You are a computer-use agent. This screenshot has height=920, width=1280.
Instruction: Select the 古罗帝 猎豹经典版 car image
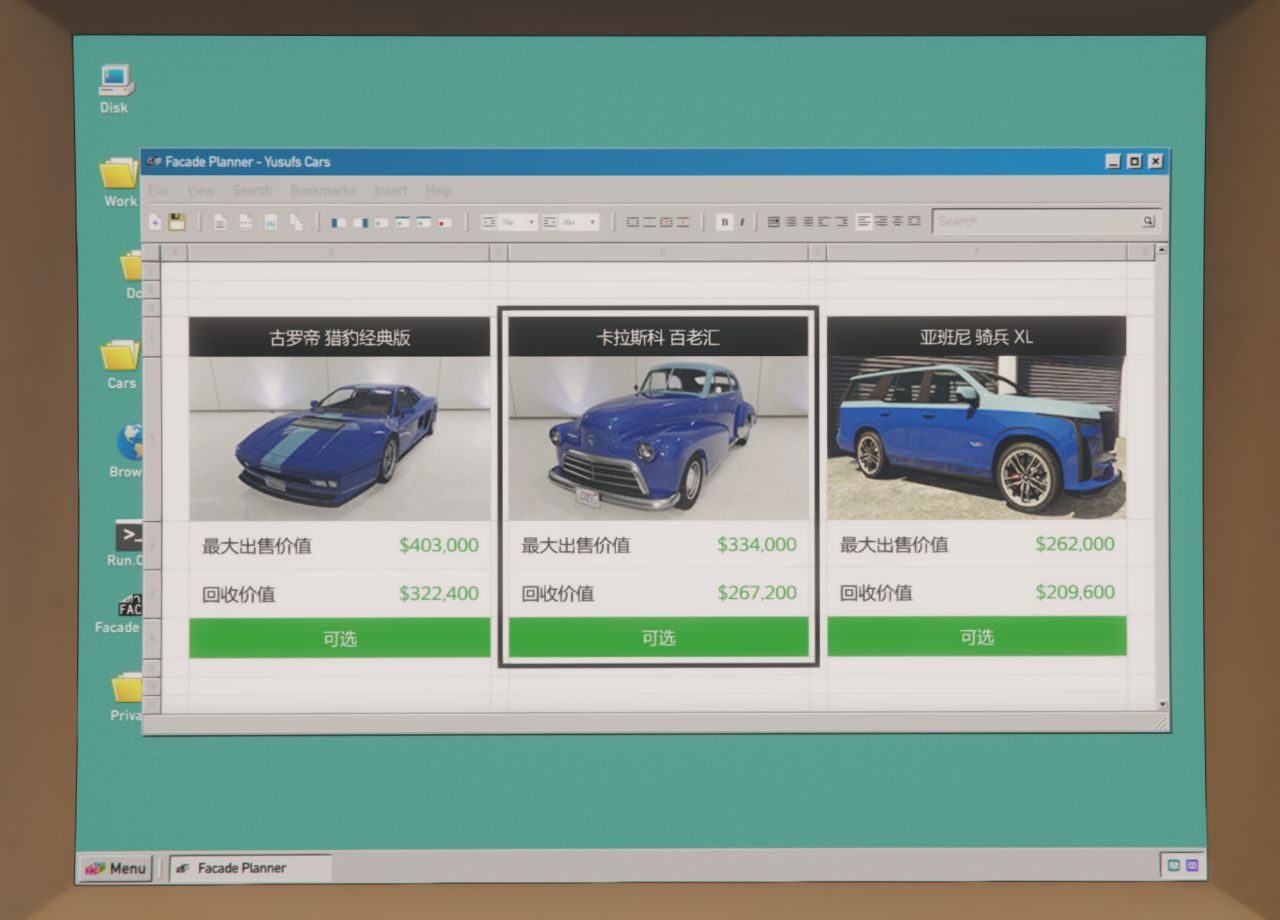pos(340,439)
